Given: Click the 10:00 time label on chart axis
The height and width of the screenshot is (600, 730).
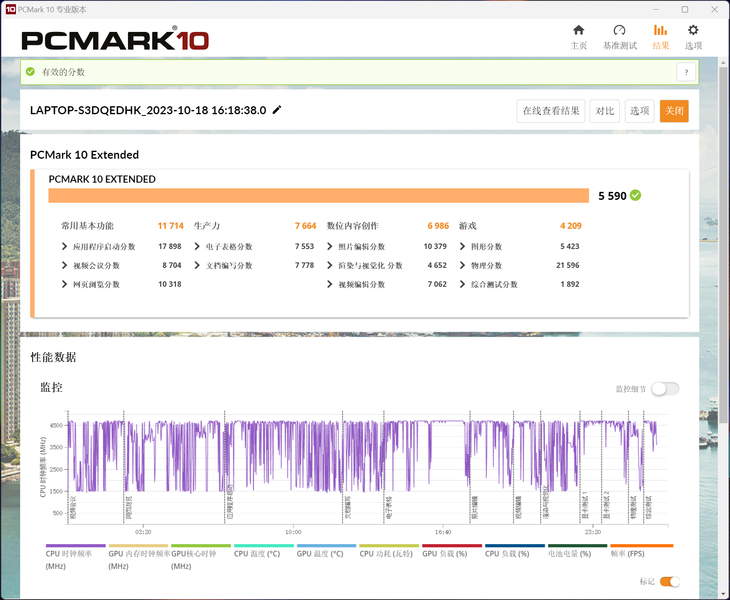Looking at the screenshot, I should point(293,532).
